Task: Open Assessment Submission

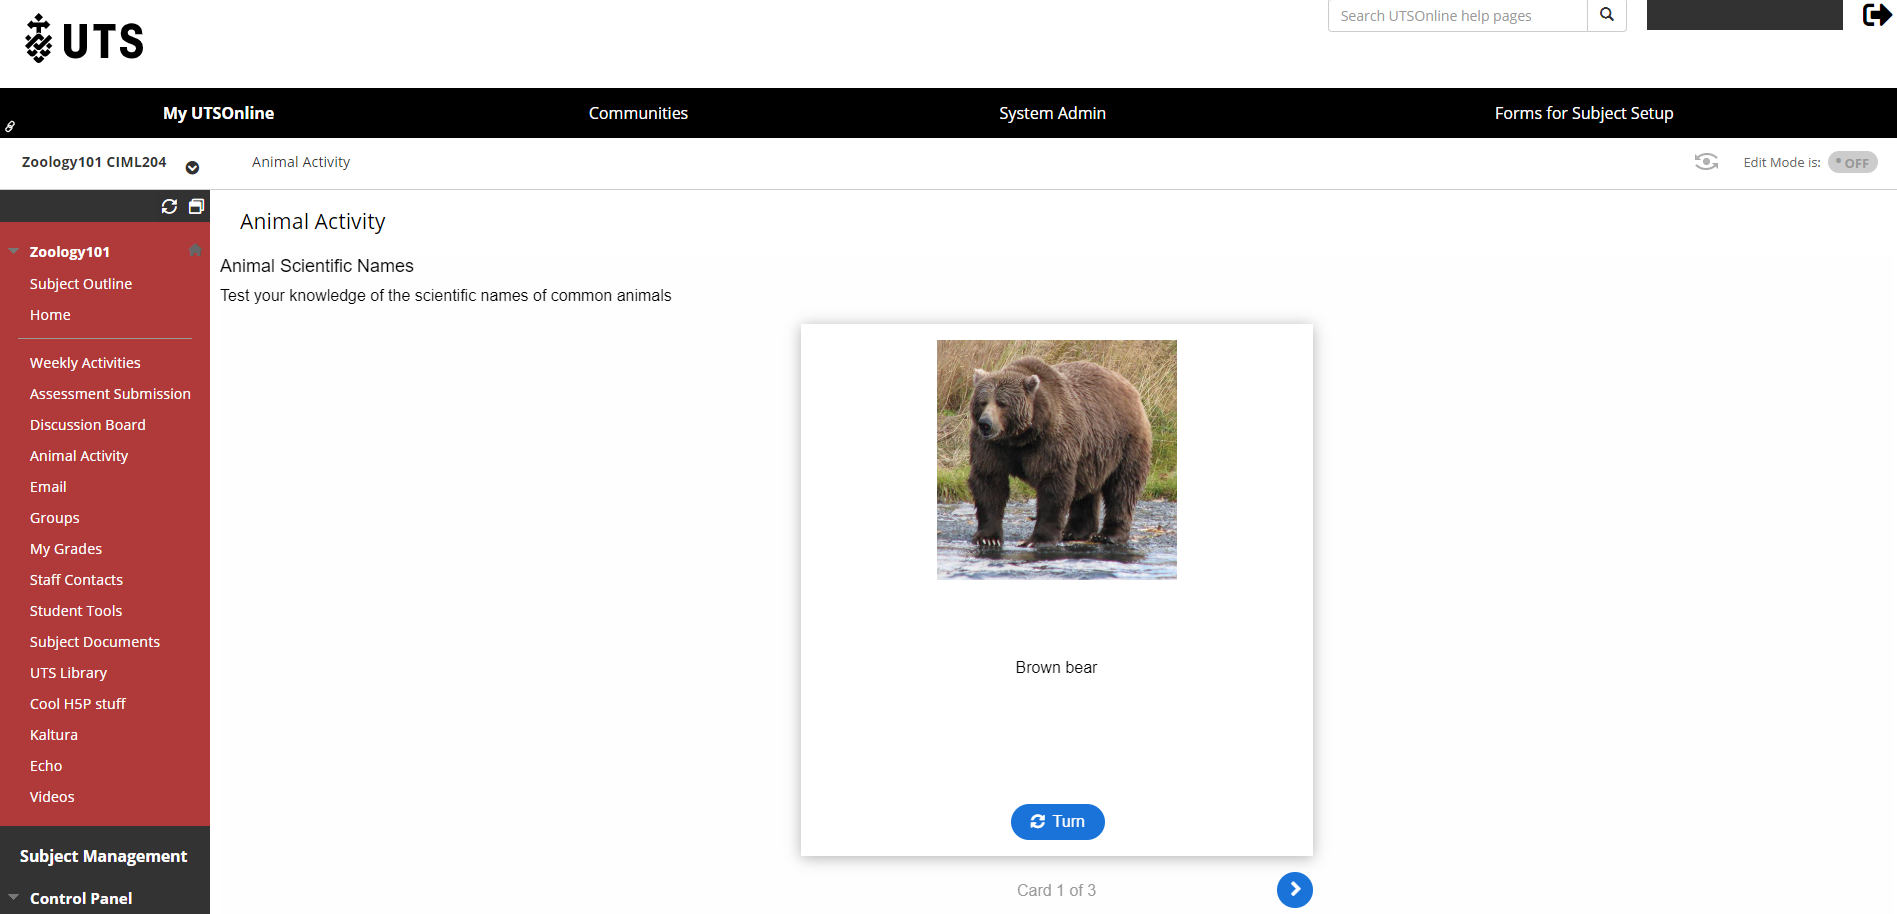Action: pos(110,394)
